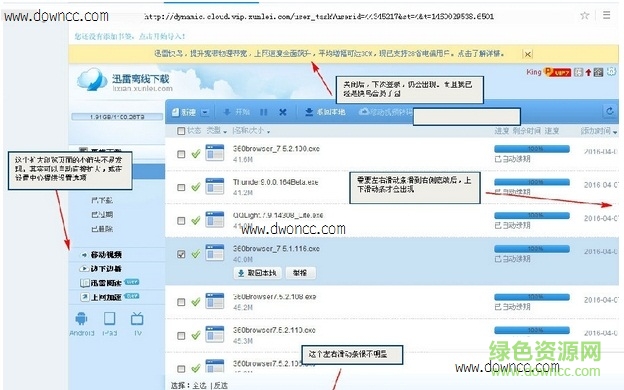This screenshot has height=390, width=624.
Task: Click file type icon of Thunder 9.0.0.164Beta.exe
Action: pyautogui.click(x=214, y=186)
